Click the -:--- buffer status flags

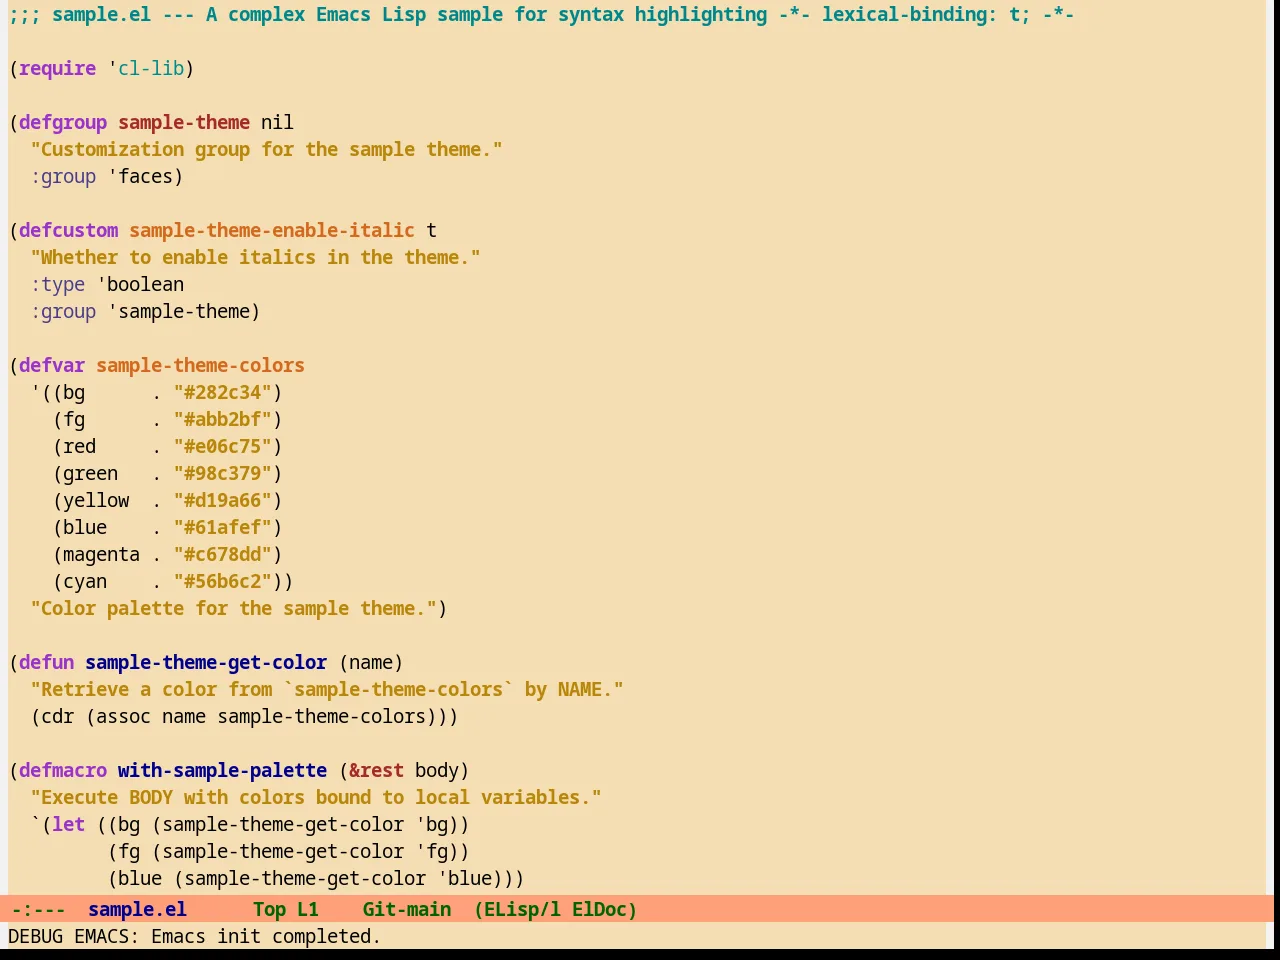pyautogui.click(x=38, y=909)
